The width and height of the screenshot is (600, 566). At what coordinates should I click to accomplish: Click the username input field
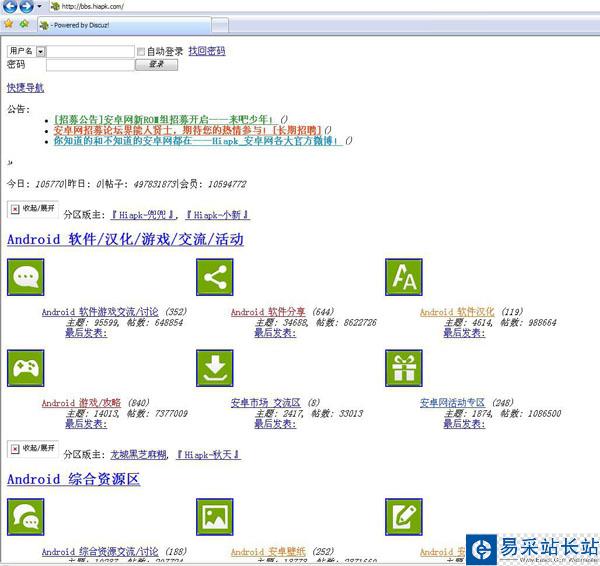(90, 52)
